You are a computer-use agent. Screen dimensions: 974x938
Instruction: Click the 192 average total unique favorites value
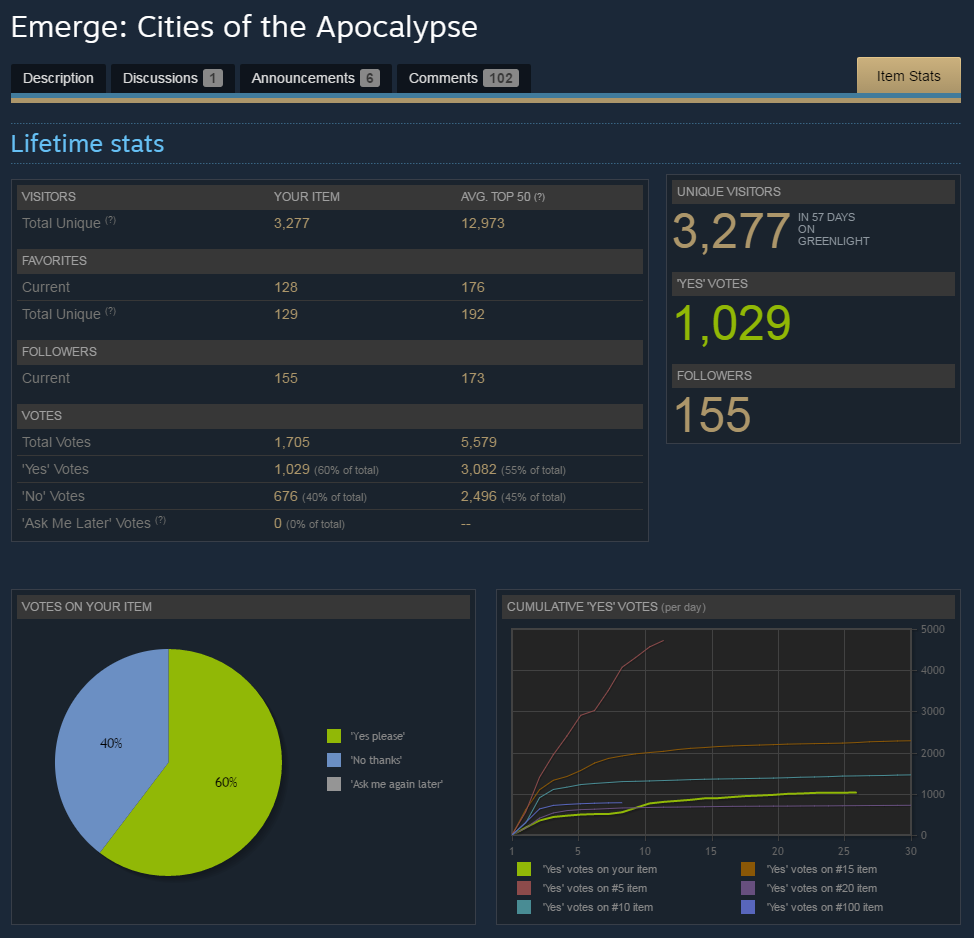click(x=473, y=314)
